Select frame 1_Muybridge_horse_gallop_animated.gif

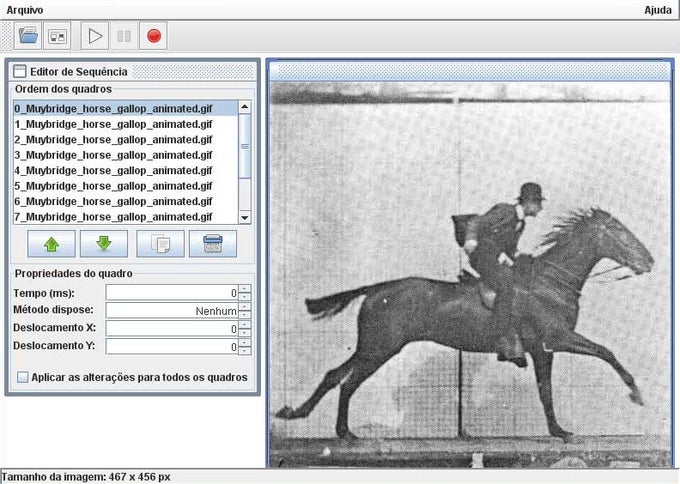126,124
